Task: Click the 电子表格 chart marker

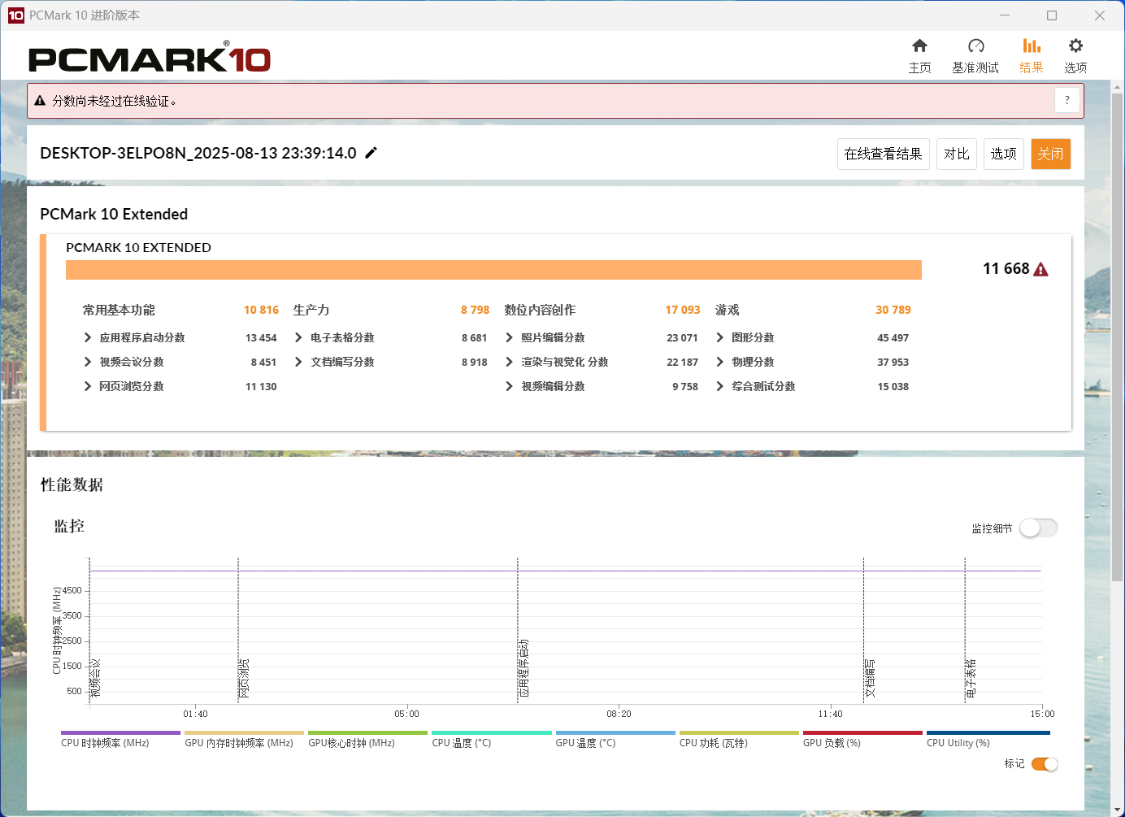Action: pyautogui.click(x=971, y=678)
